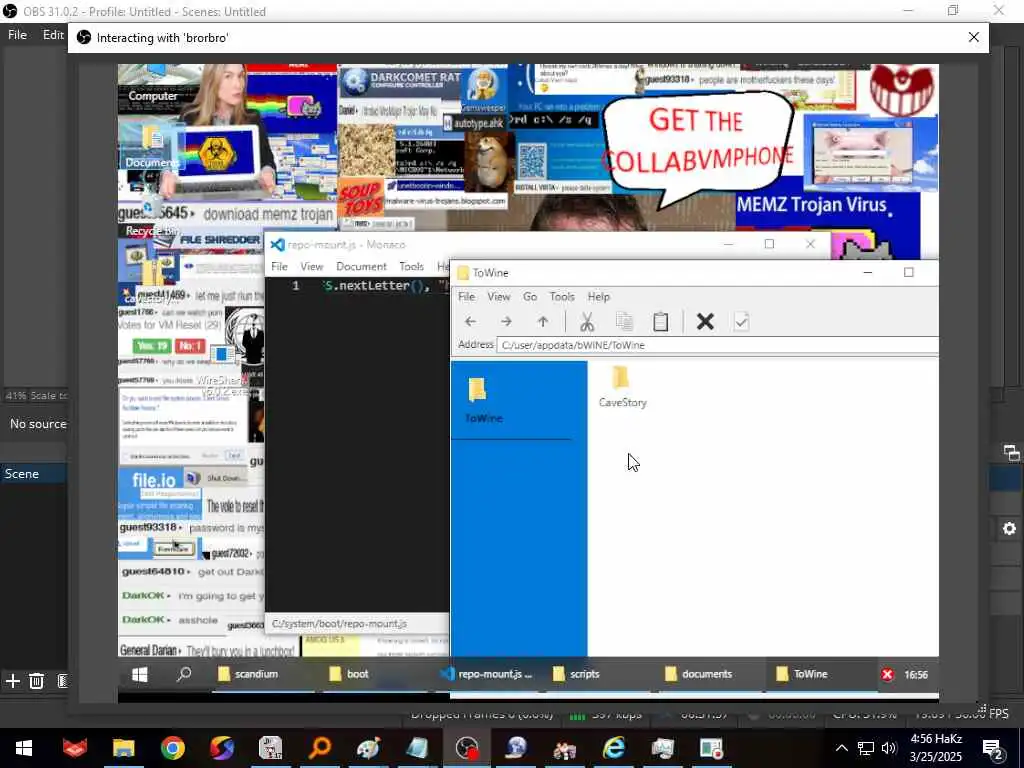Open the CaveStory folder

(622, 387)
